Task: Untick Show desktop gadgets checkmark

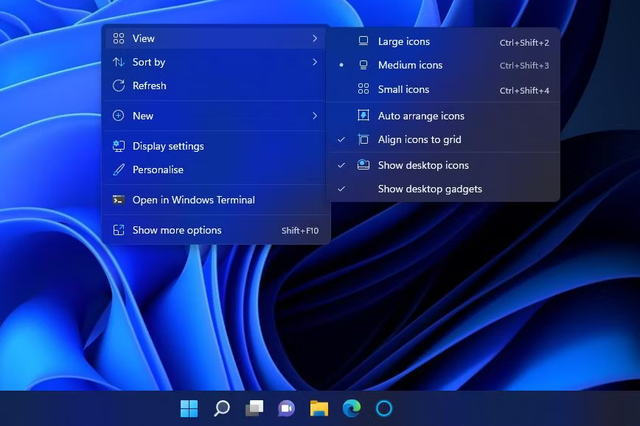Action: [341, 189]
